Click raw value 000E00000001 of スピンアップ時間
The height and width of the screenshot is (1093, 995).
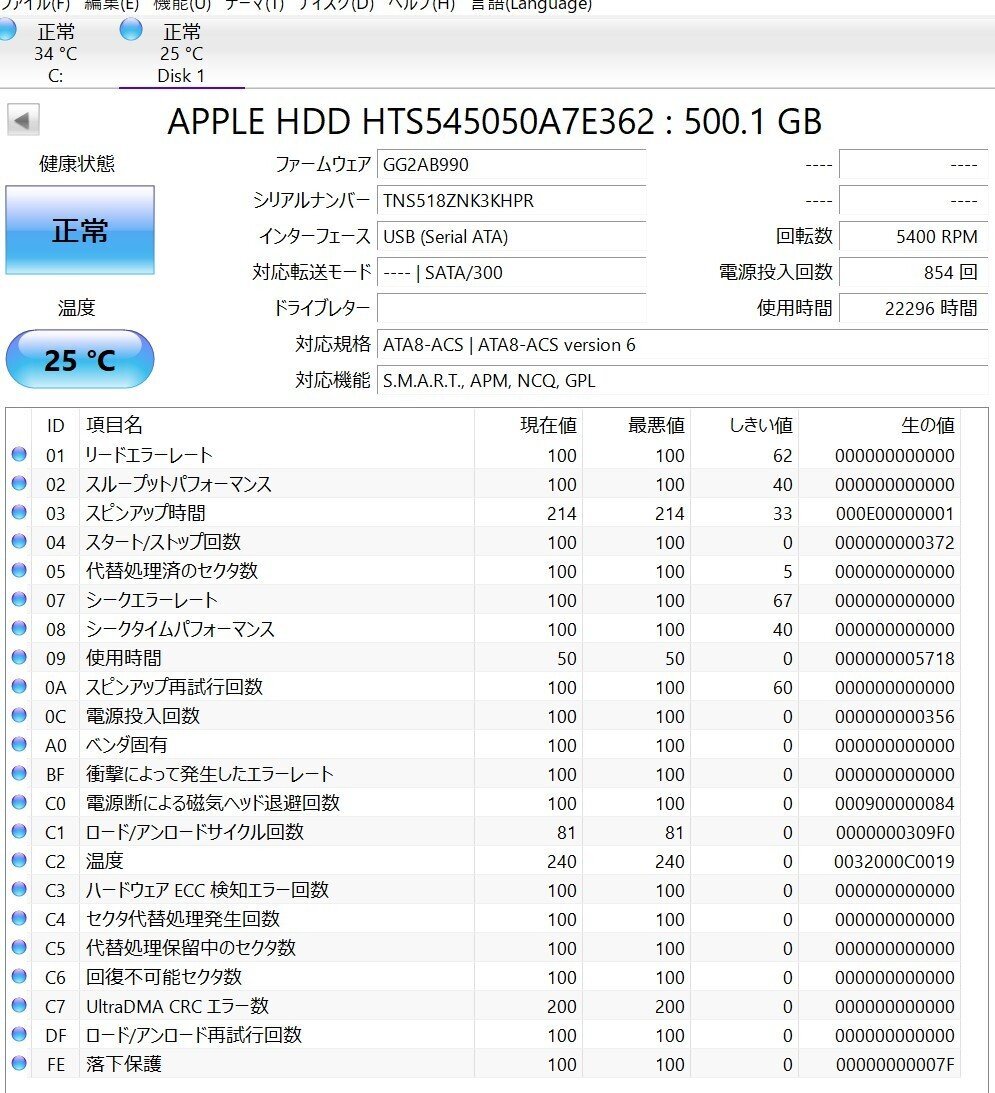895,514
